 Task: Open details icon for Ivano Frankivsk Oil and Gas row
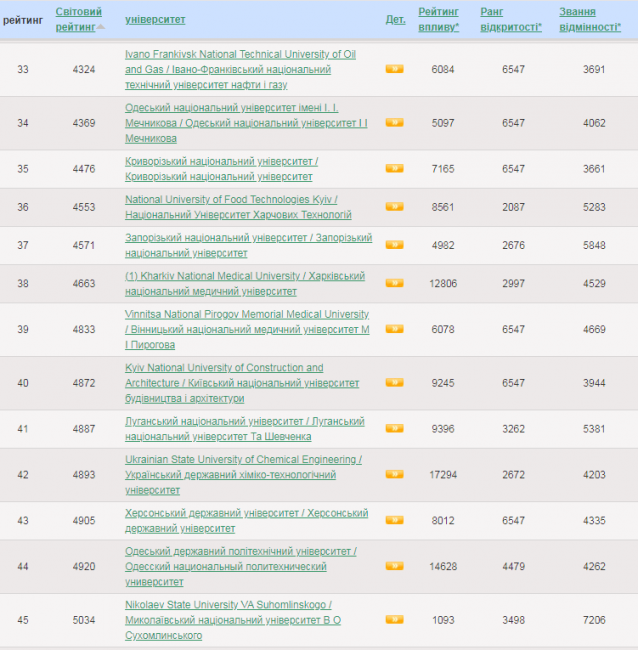[394, 69]
